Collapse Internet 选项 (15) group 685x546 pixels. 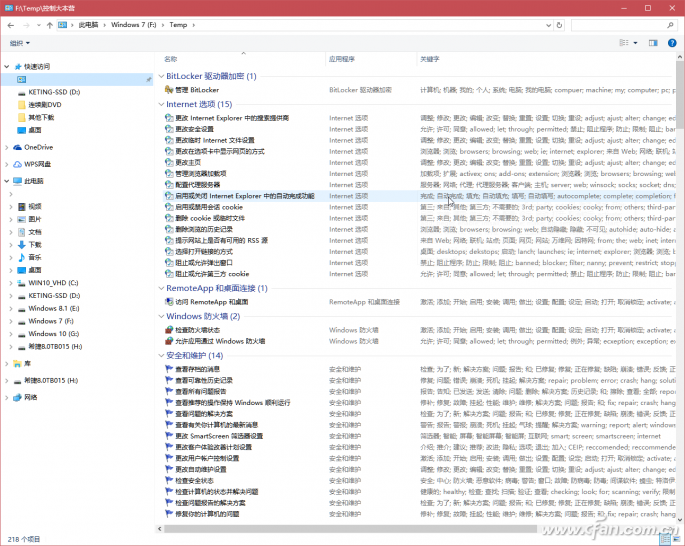(x=161, y=104)
